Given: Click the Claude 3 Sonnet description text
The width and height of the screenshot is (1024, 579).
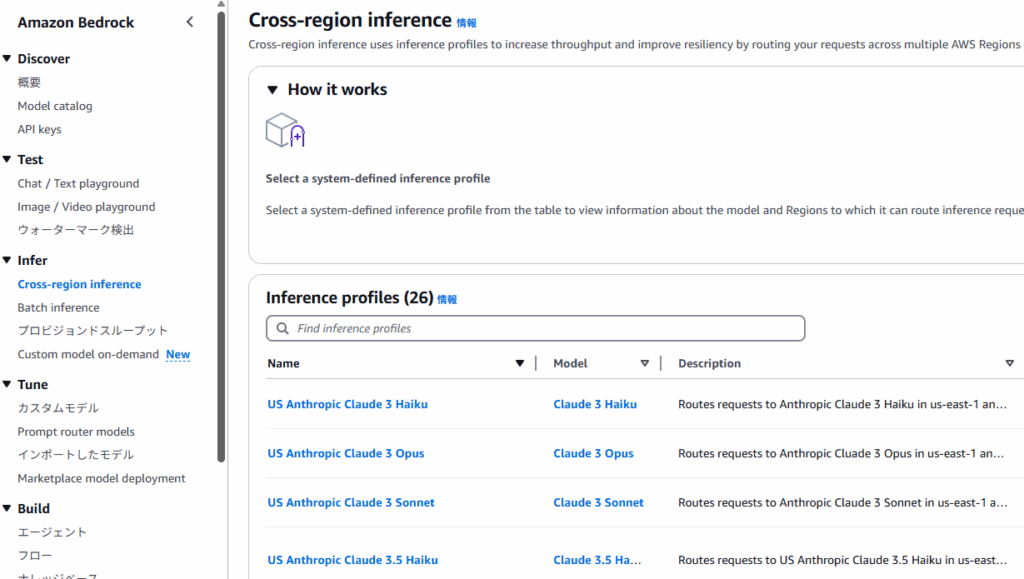Looking at the screenshot, I should 842,503.
